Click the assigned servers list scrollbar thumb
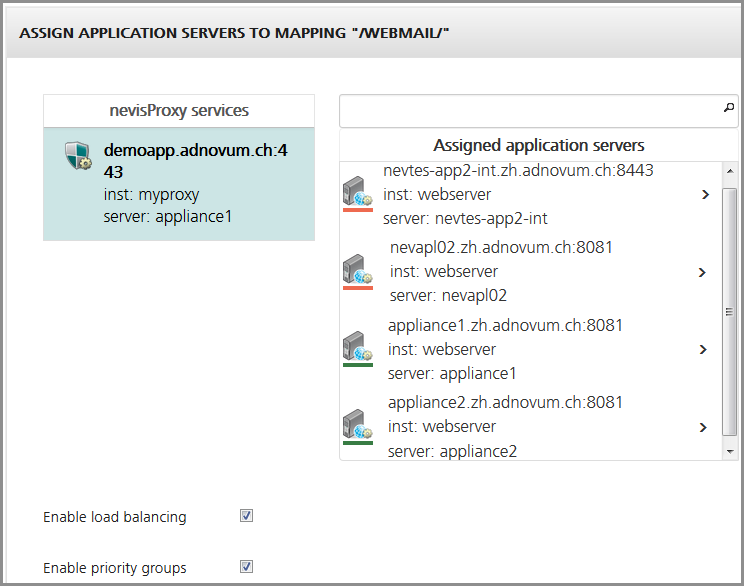The image size is (744, 586). 730,311
